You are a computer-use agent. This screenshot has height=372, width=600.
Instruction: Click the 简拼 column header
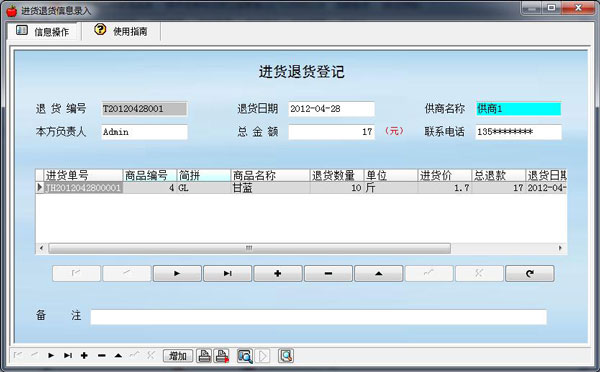[x=204, y=175]
